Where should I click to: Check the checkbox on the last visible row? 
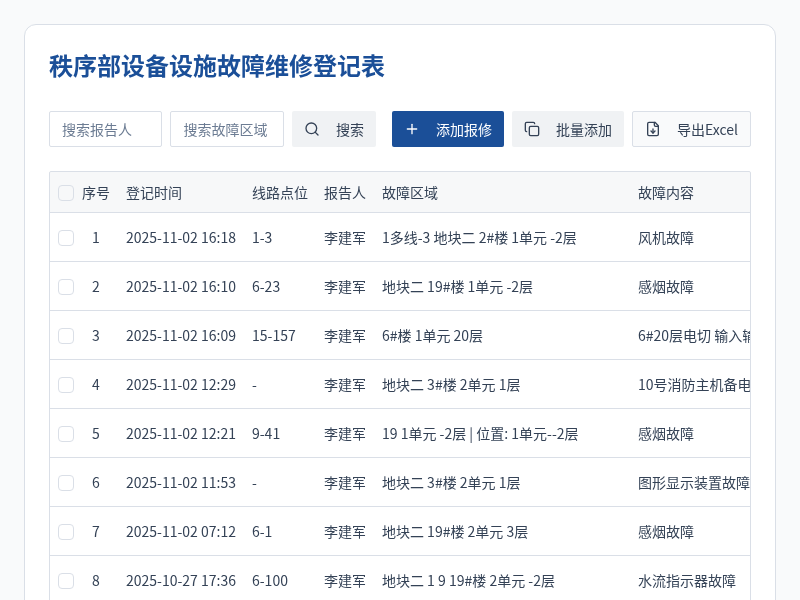click(x=66, y=581)
